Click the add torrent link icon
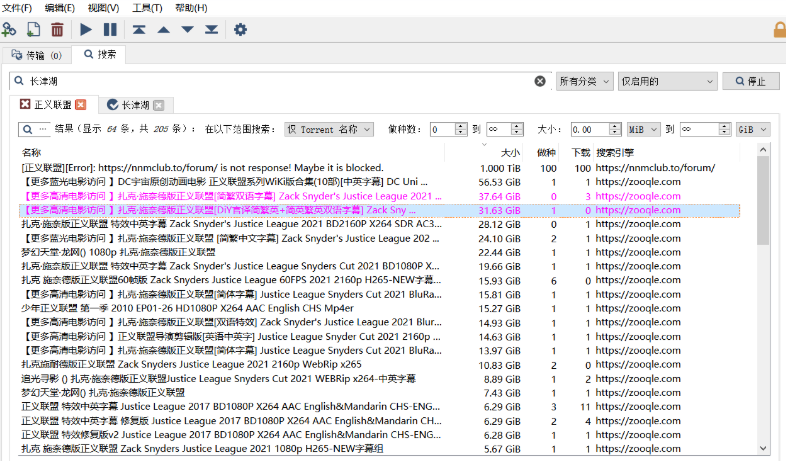786x461 pixels. pyautogui.click(x=9, y=30)
